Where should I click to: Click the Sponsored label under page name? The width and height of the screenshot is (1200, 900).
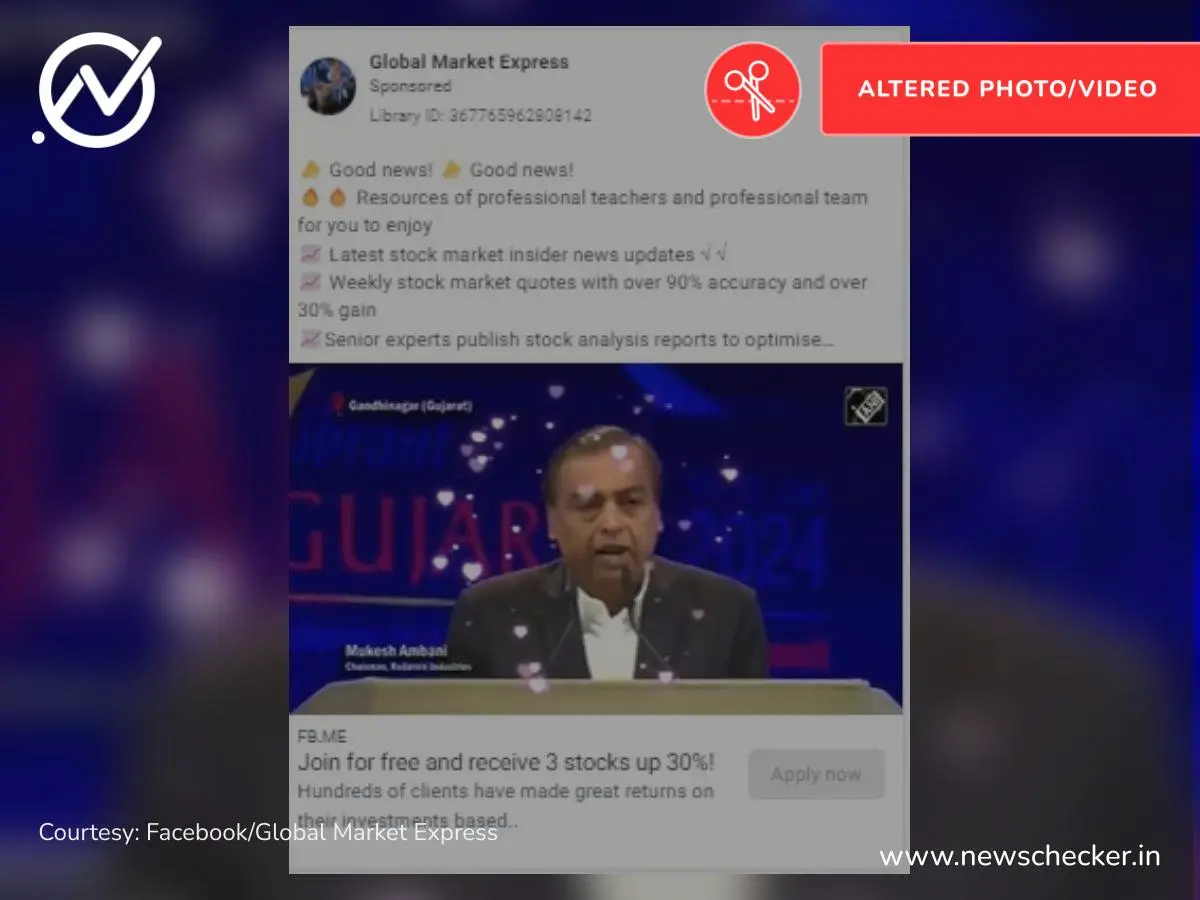coord(410,87)
